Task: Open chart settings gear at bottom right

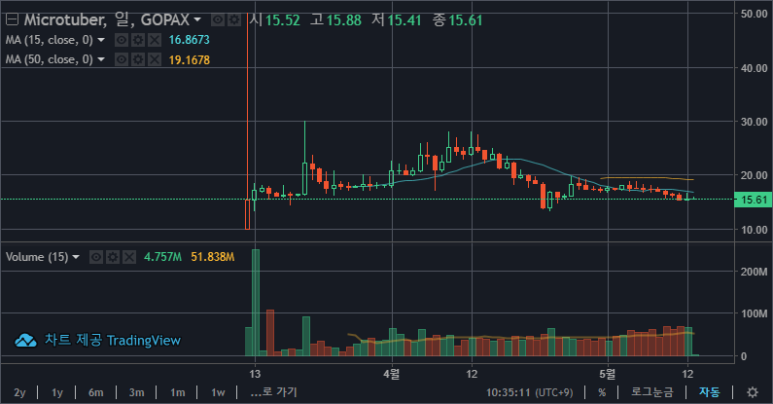Action: (753, 392)
